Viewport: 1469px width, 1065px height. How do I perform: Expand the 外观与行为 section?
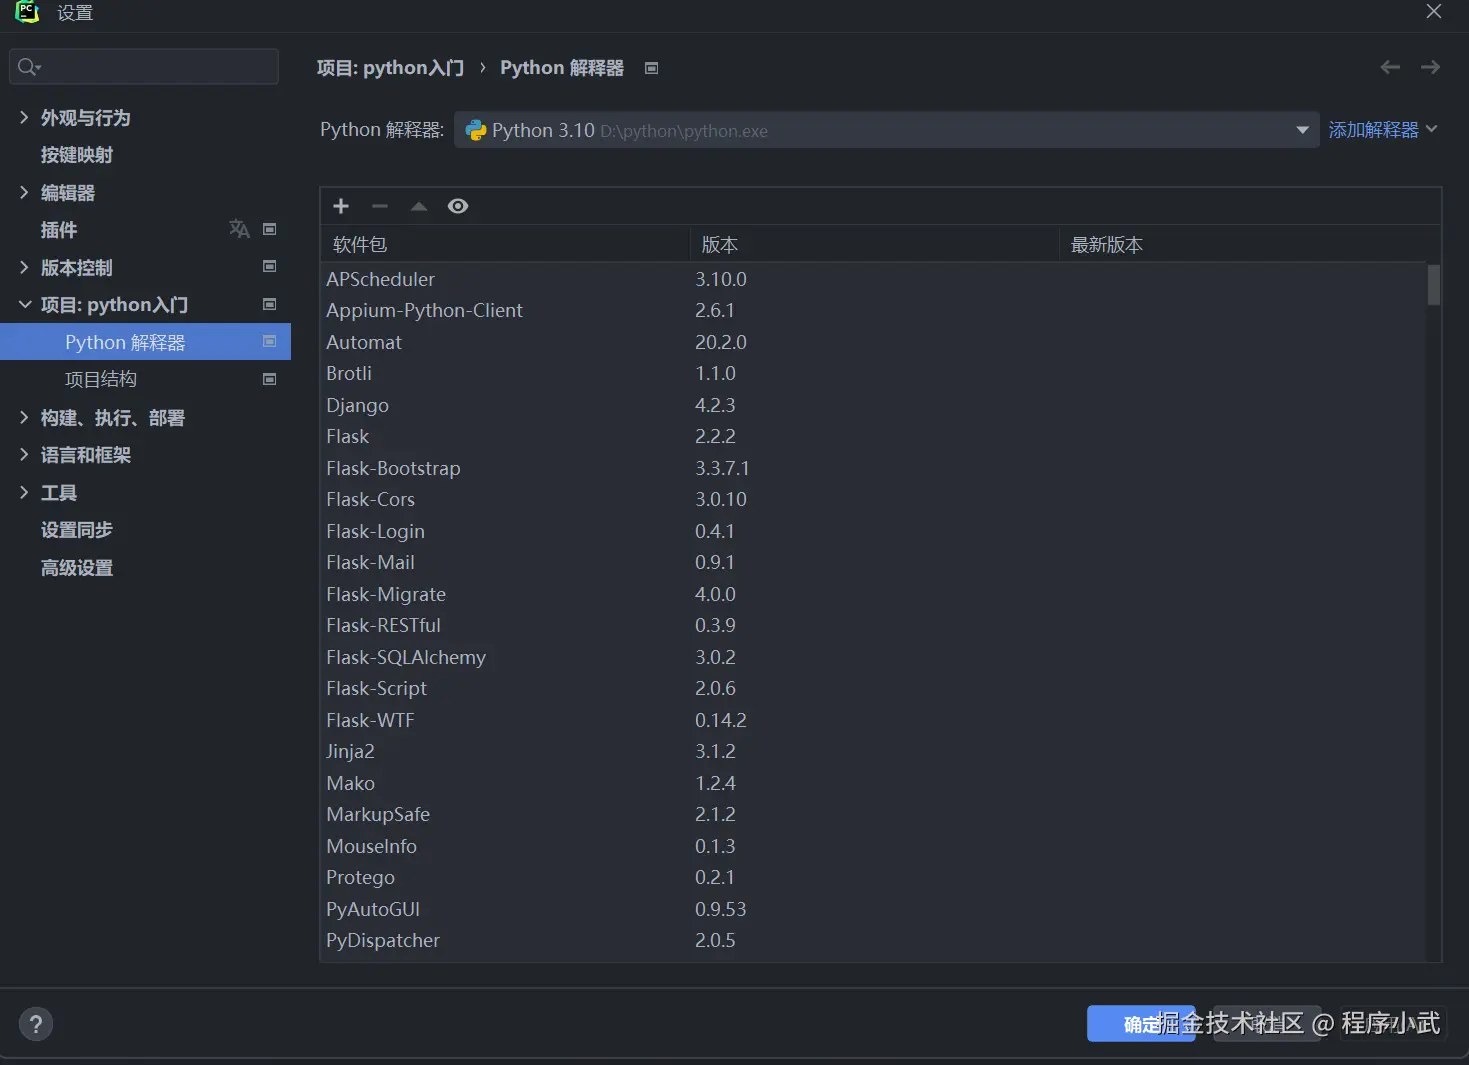[x=24, y=117]
